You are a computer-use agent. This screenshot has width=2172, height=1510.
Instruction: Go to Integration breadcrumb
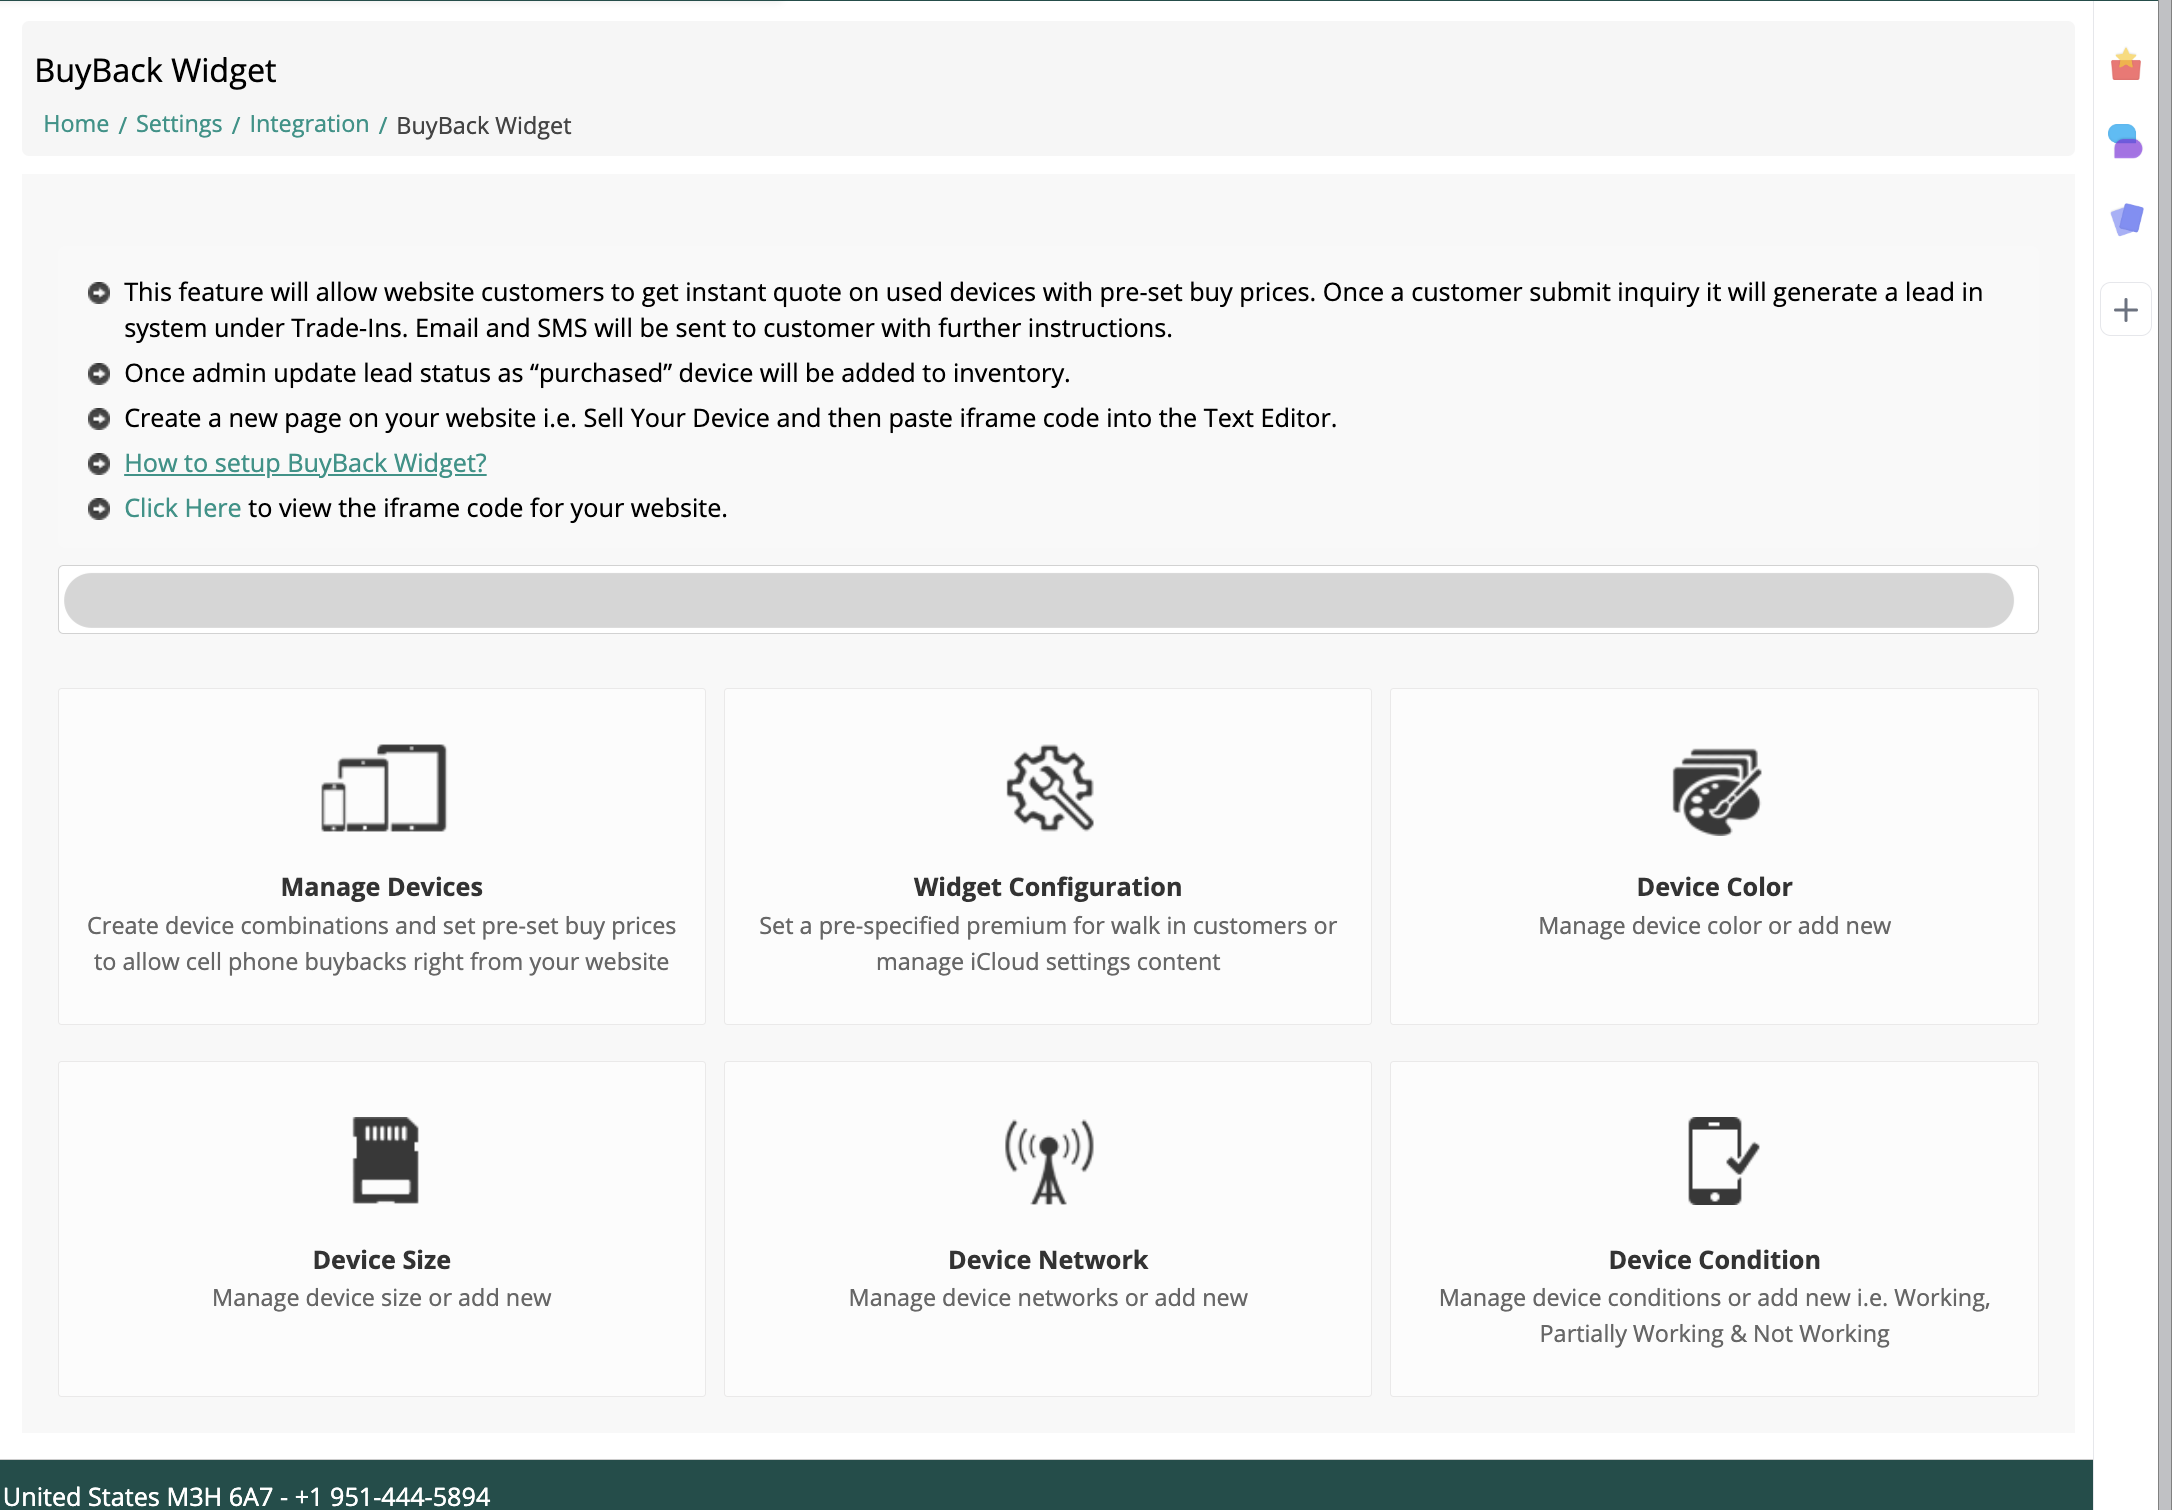309,124
